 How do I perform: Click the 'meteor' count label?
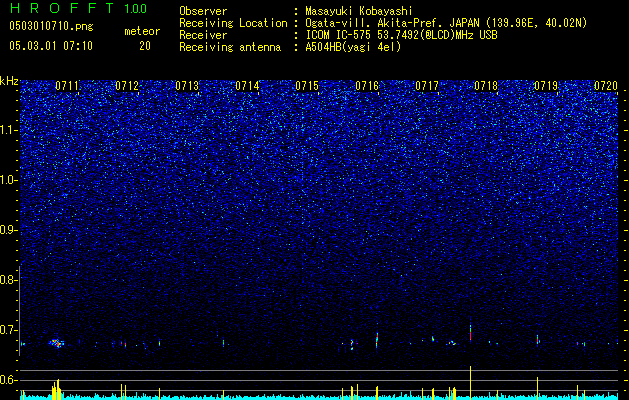click(142, 31)
